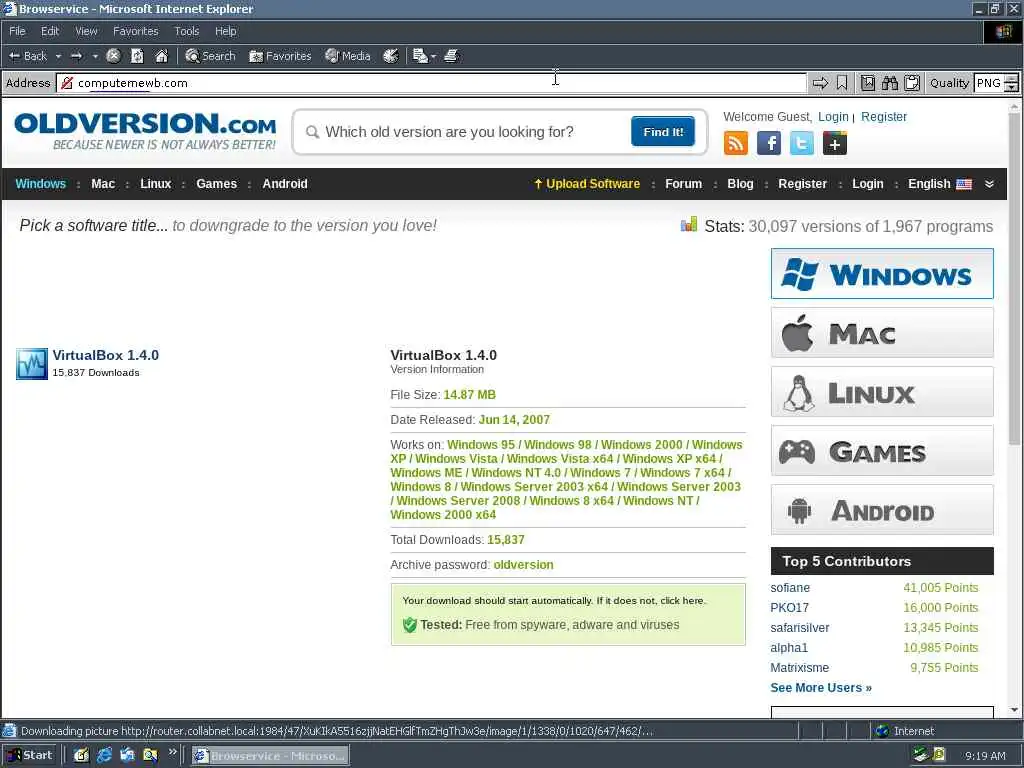
Task: Select the Linux tab in navigation bar
Action: [155, 184]
